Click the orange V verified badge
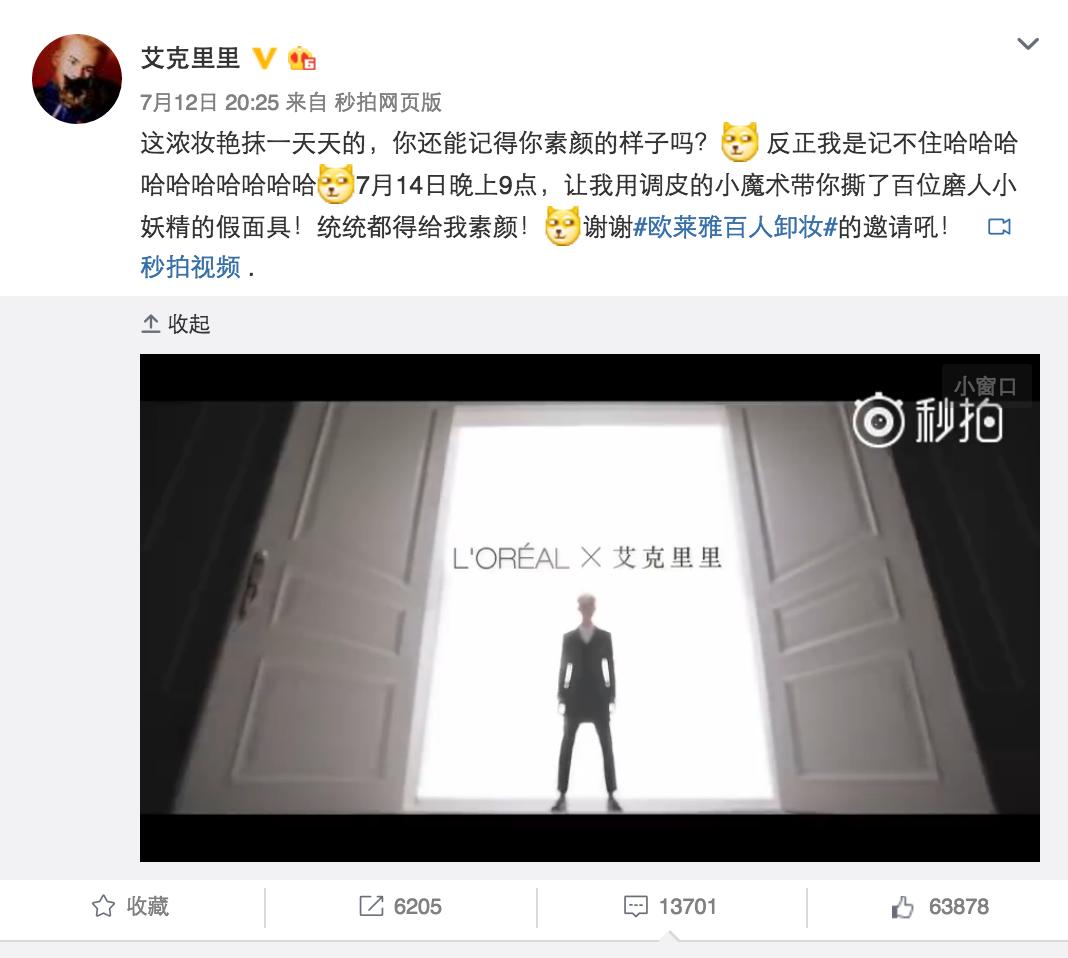 click(x=264, y=59)
